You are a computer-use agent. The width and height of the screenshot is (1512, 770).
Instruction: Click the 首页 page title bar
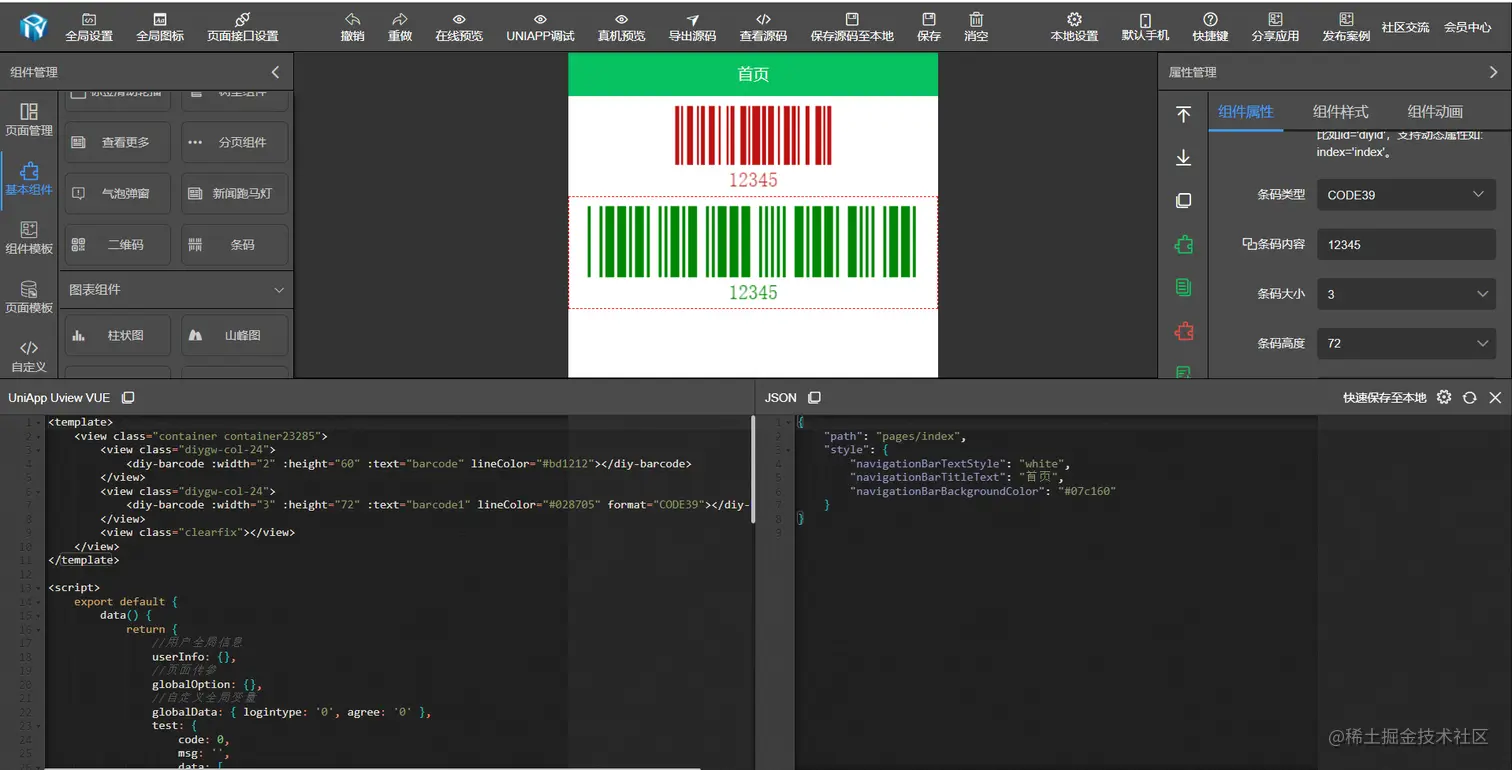pos(753,74)
